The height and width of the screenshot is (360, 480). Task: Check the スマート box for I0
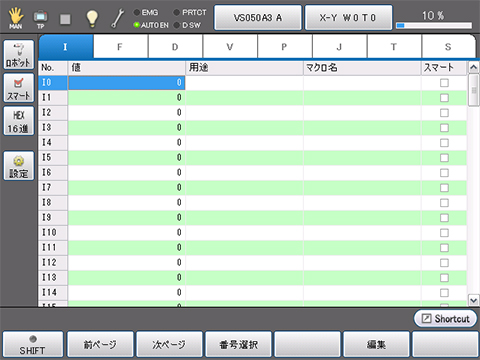(x=444, y=82)
